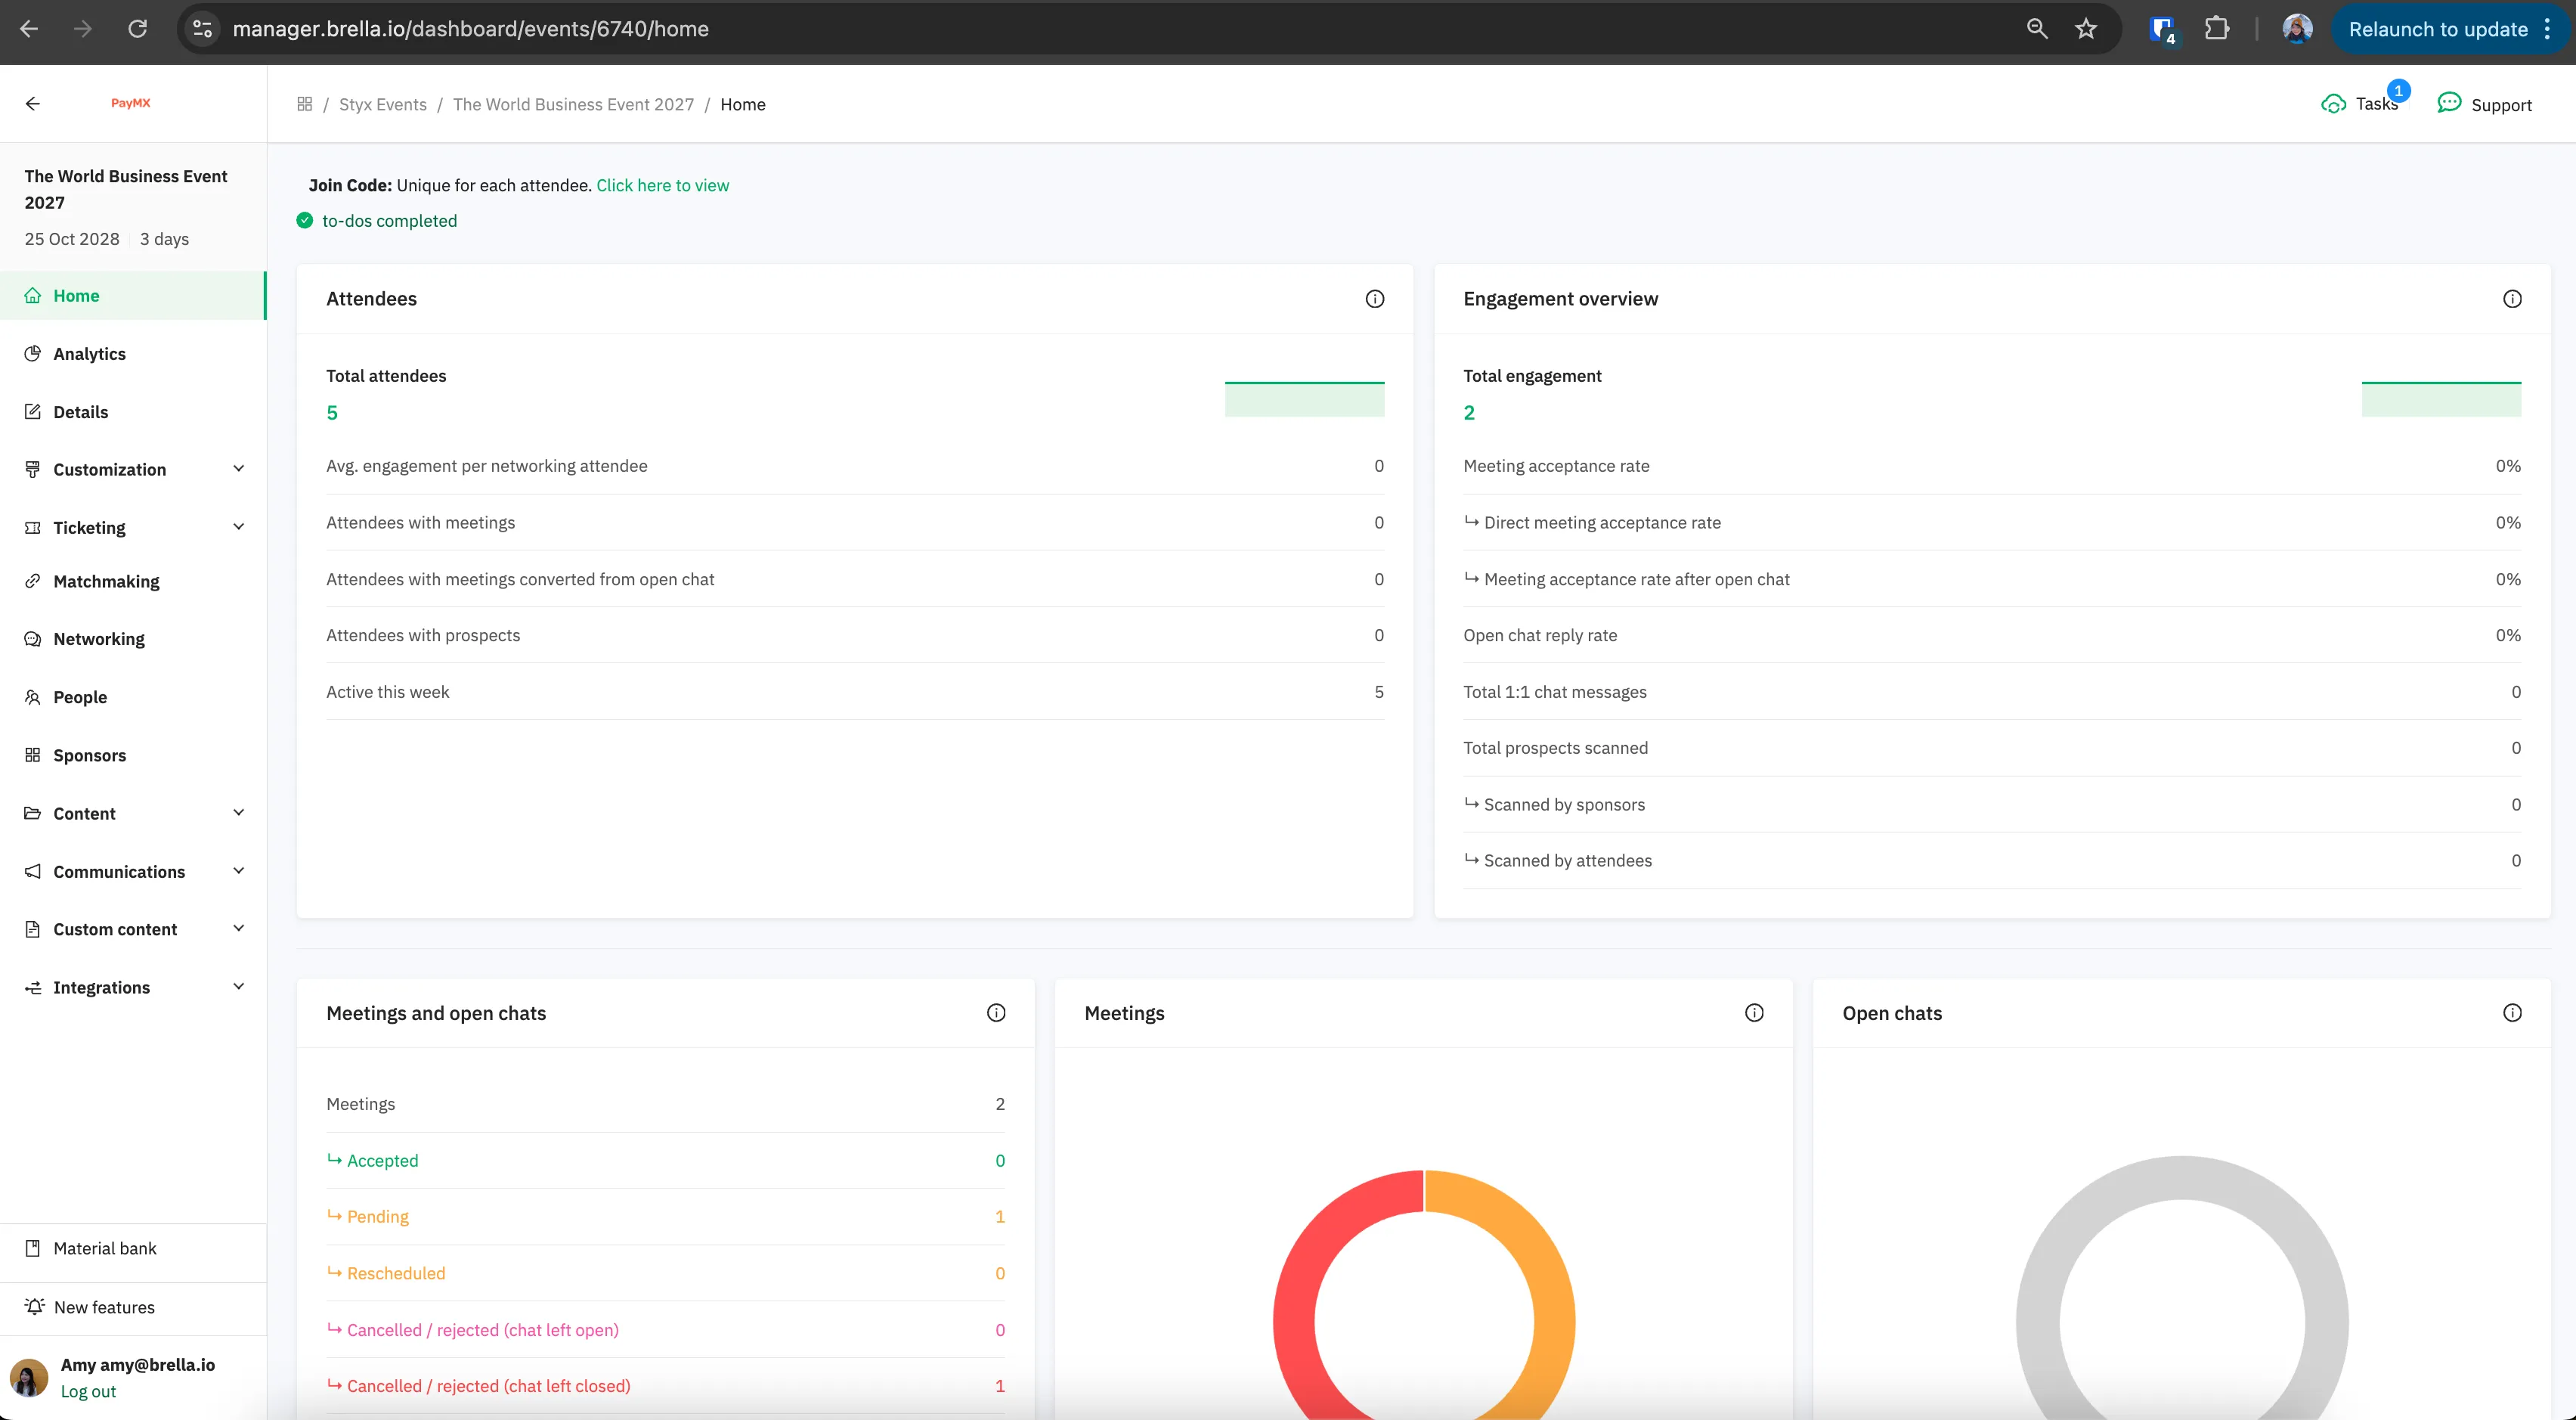Click the Total attendees sparkline chart
This screenshot has height=1420, width=2576.
(x=1304, y=398)
